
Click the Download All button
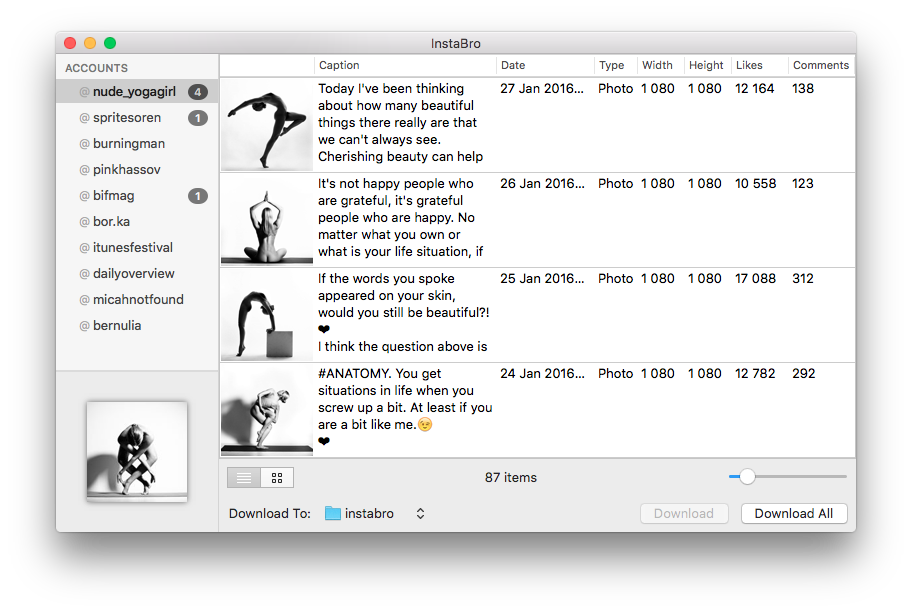(x=794, y=513)
